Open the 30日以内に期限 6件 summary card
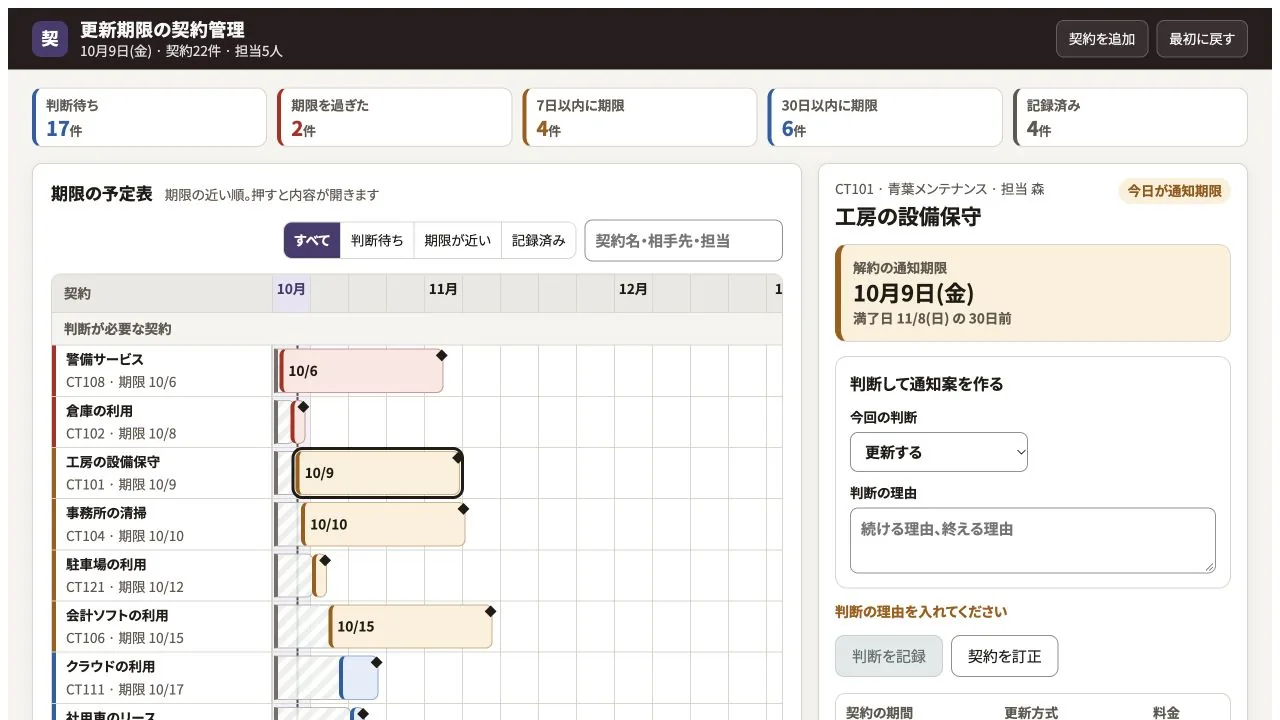Viewport: 1280px width, 720px height. [x=885, y=117]
